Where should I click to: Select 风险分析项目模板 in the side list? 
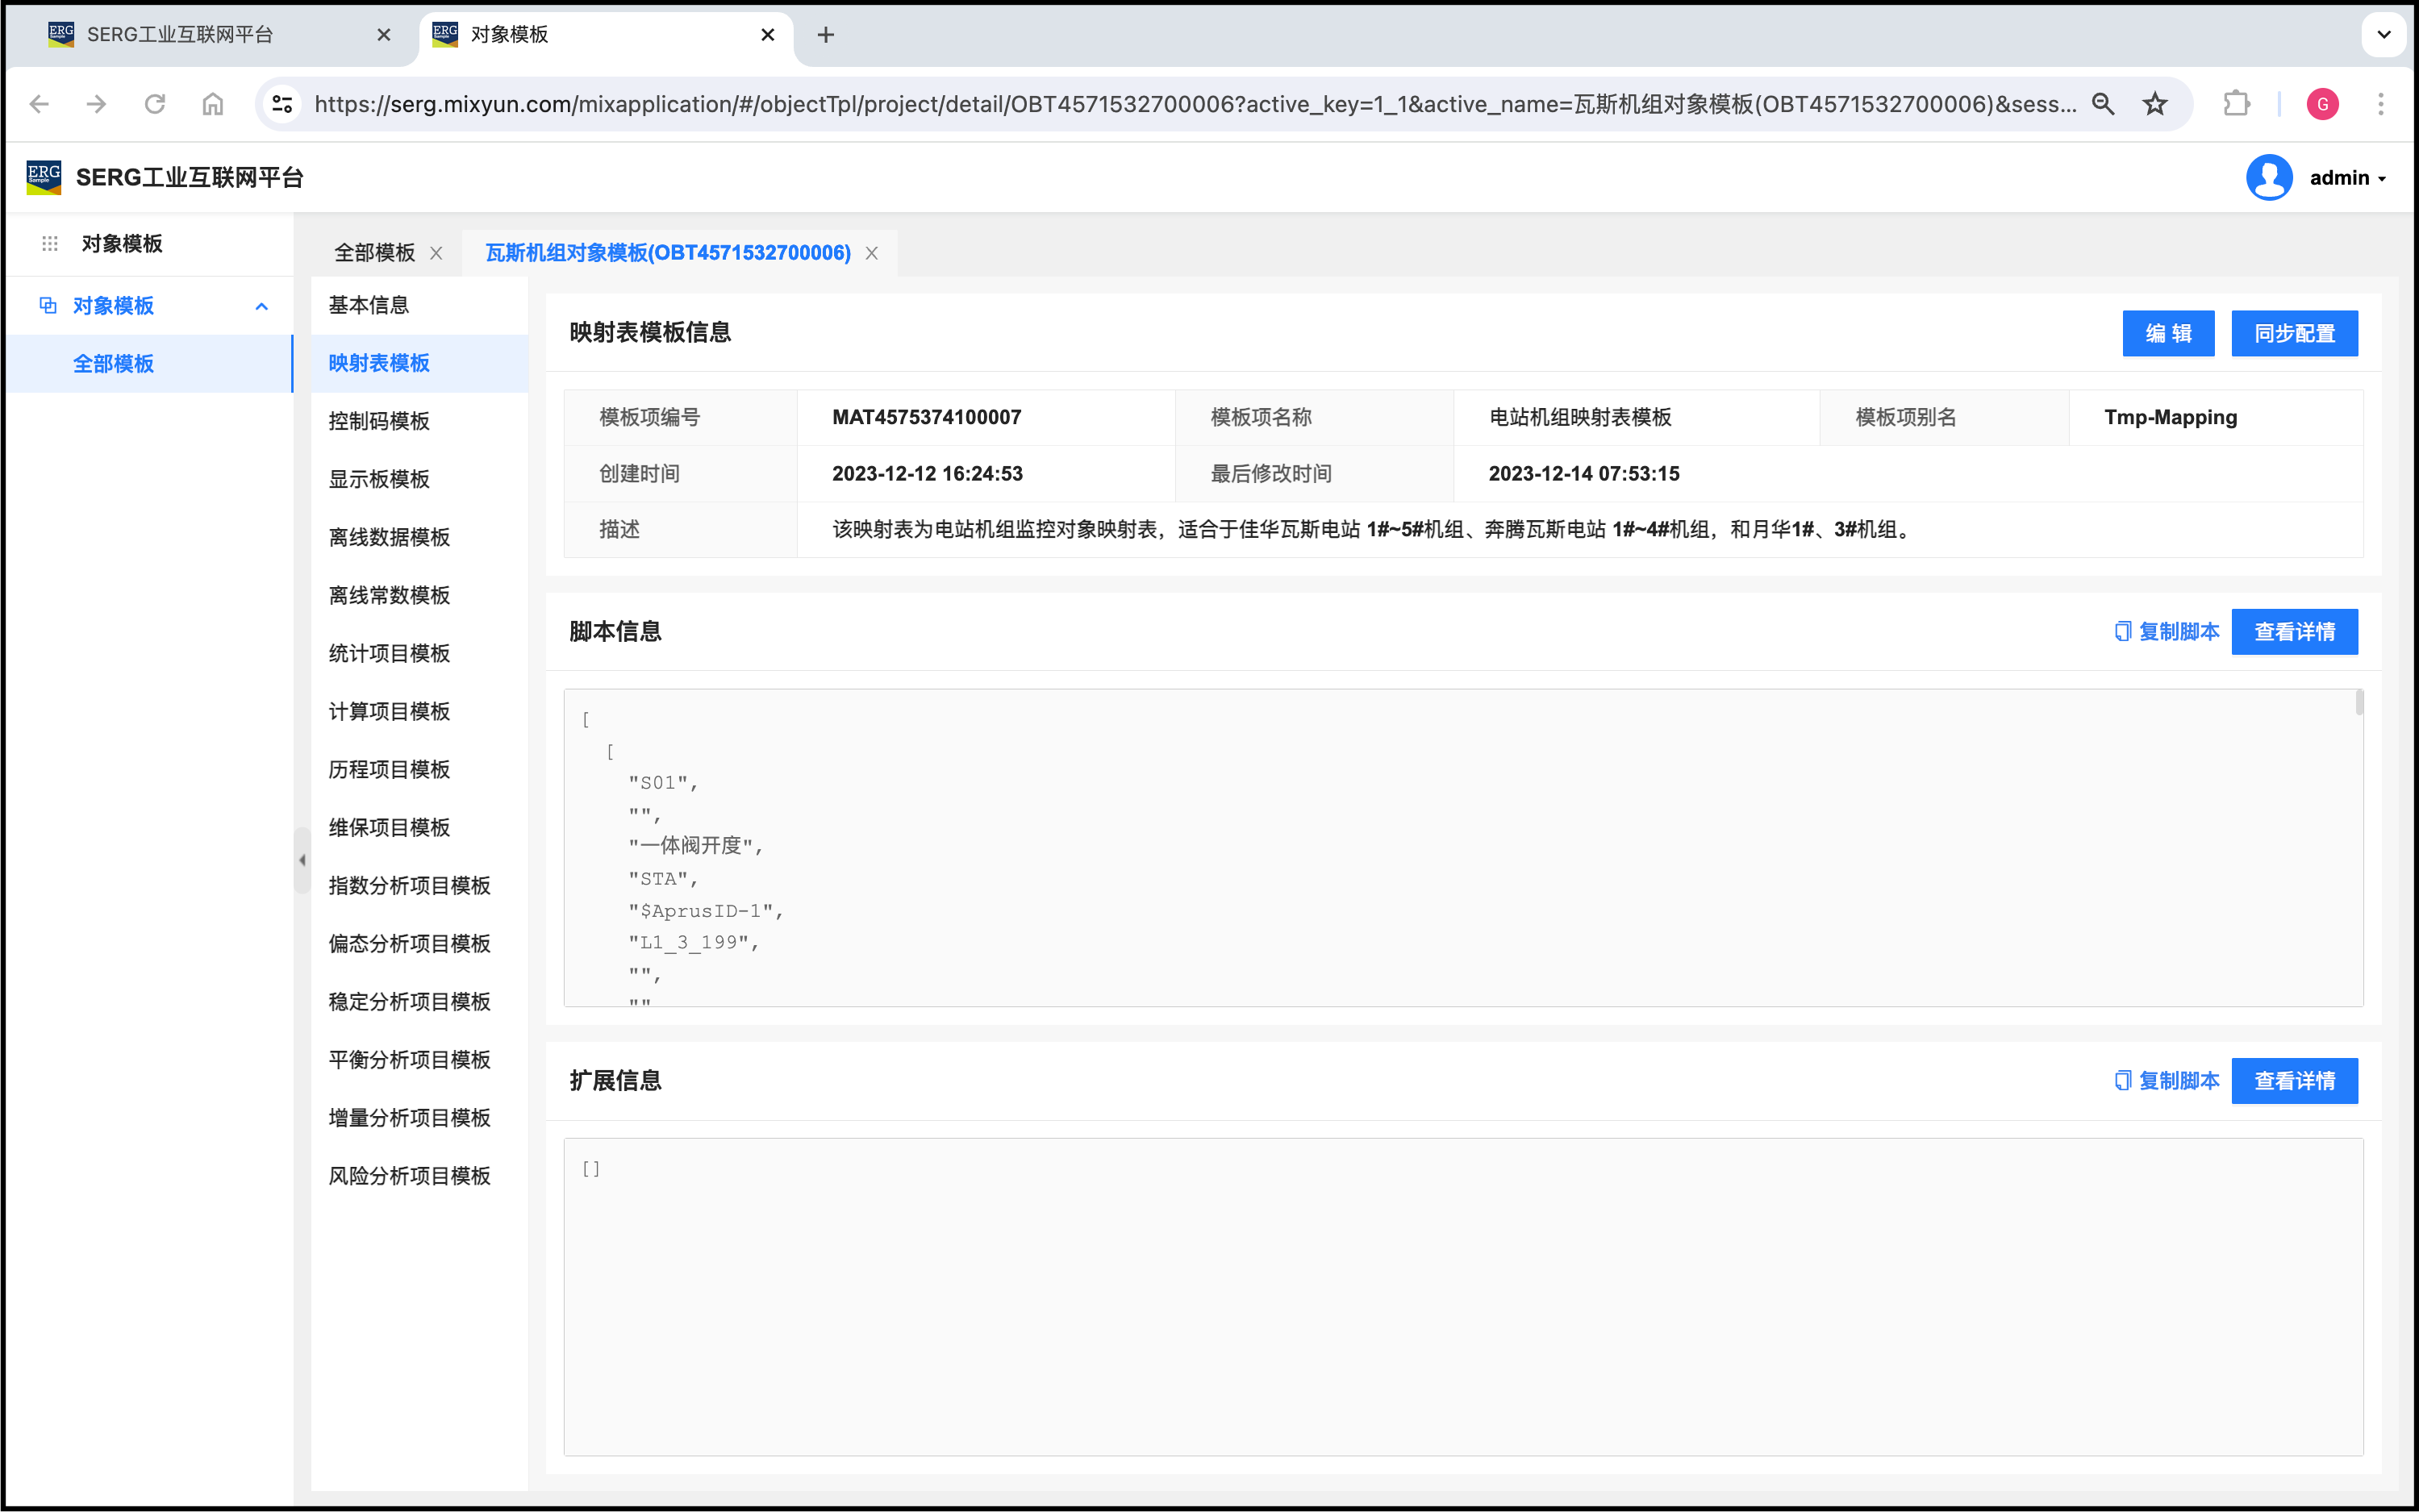coord(409,1175)
